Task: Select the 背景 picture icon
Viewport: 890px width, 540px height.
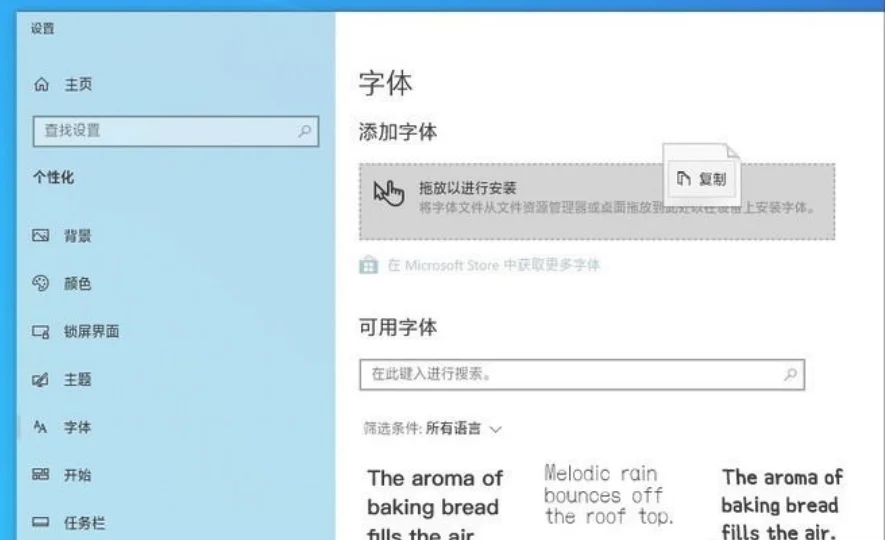Action: (40, 235)
